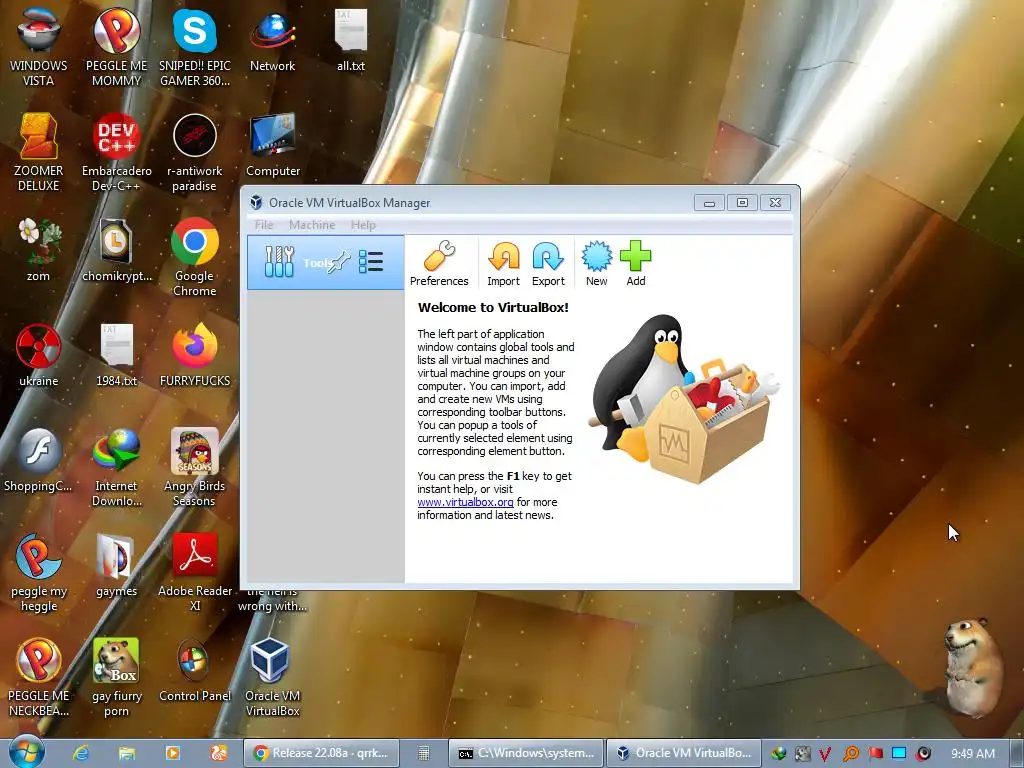This screenshot has height=768, width=1024.
Task: Select the Control Panel desktop icon
Action: click(x=195, y=671)
